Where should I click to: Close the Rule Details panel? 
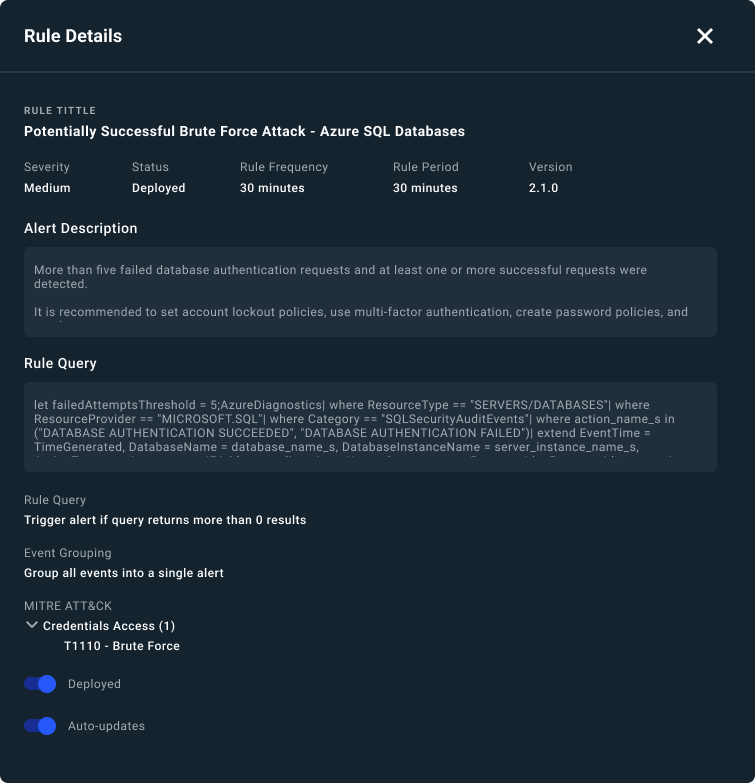[705, 36]
